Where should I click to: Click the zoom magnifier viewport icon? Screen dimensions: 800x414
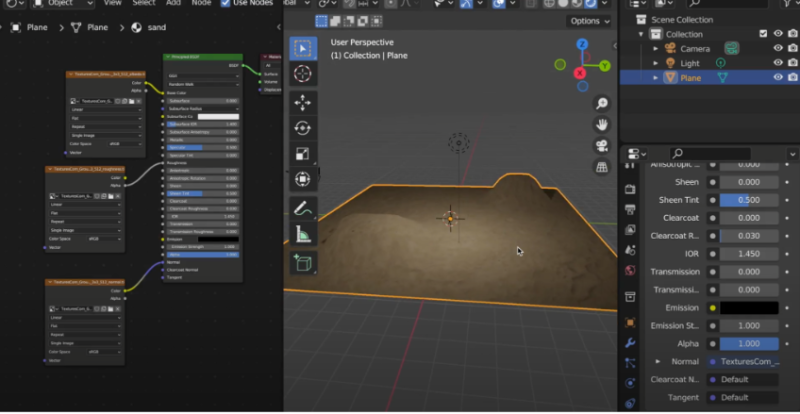pos(602,104)
